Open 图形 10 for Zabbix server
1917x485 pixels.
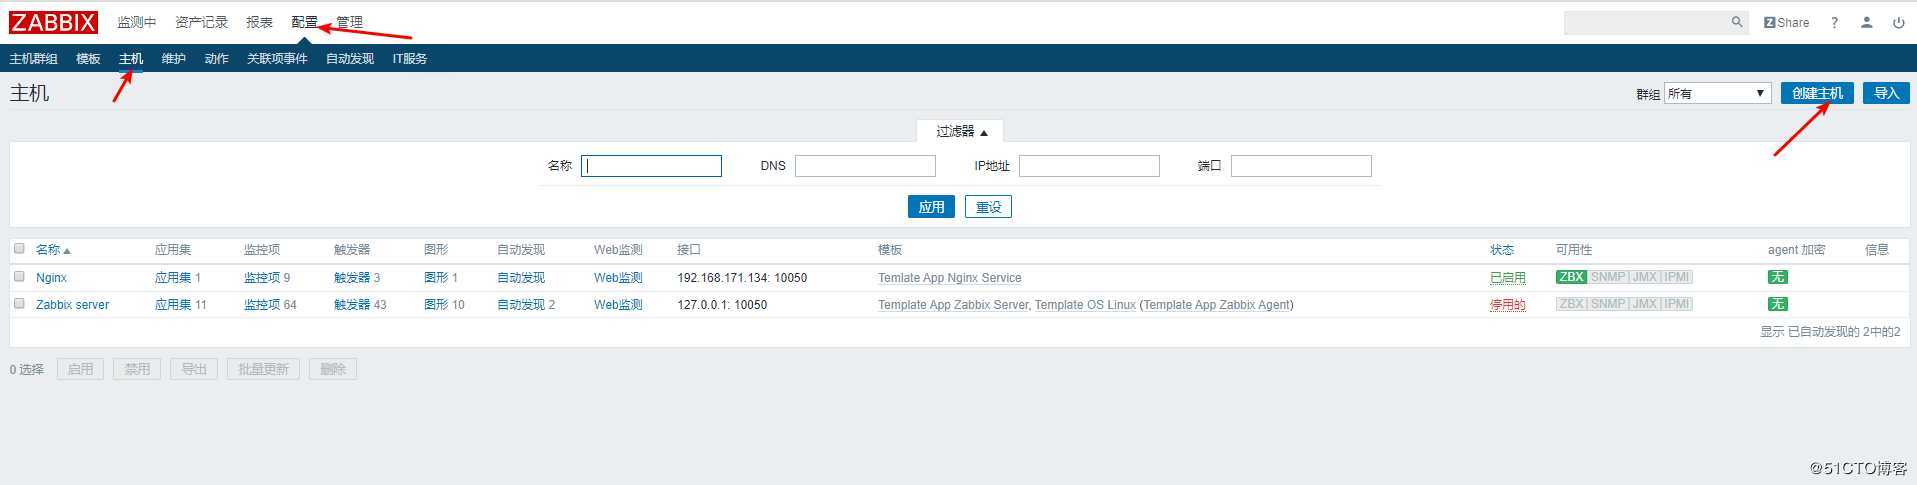coord(436,305)
